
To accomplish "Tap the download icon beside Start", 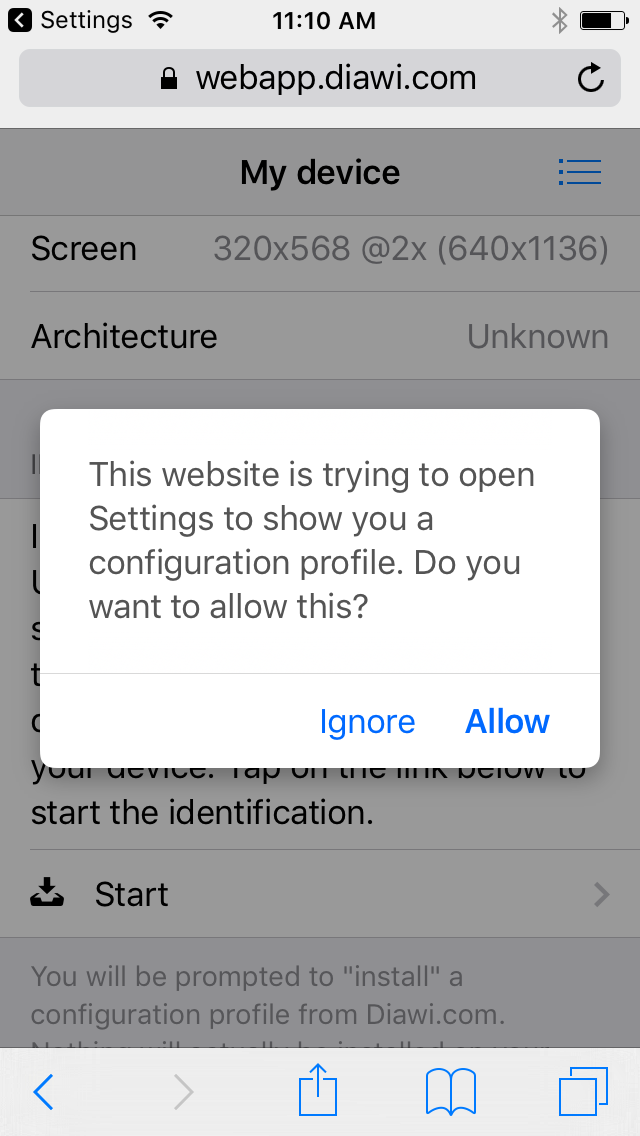I will pyautogui.click(x=47, y=893).
